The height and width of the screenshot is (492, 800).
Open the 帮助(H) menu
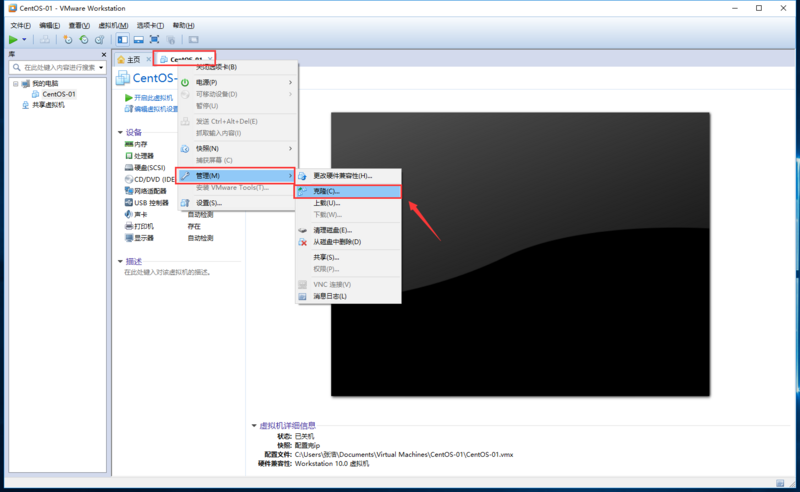coord(183,25)
